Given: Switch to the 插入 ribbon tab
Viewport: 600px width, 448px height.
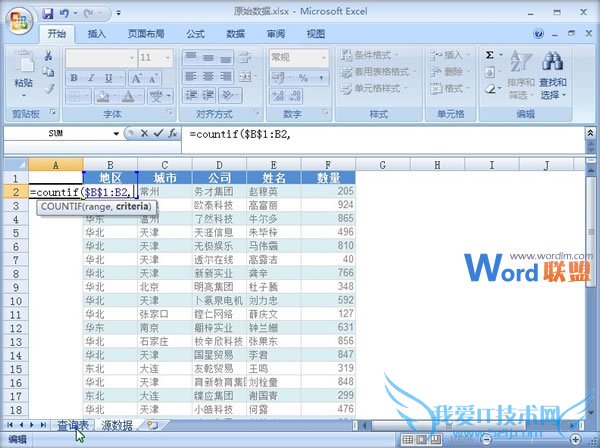Looking at the screenshot, I should click(96, 34).
